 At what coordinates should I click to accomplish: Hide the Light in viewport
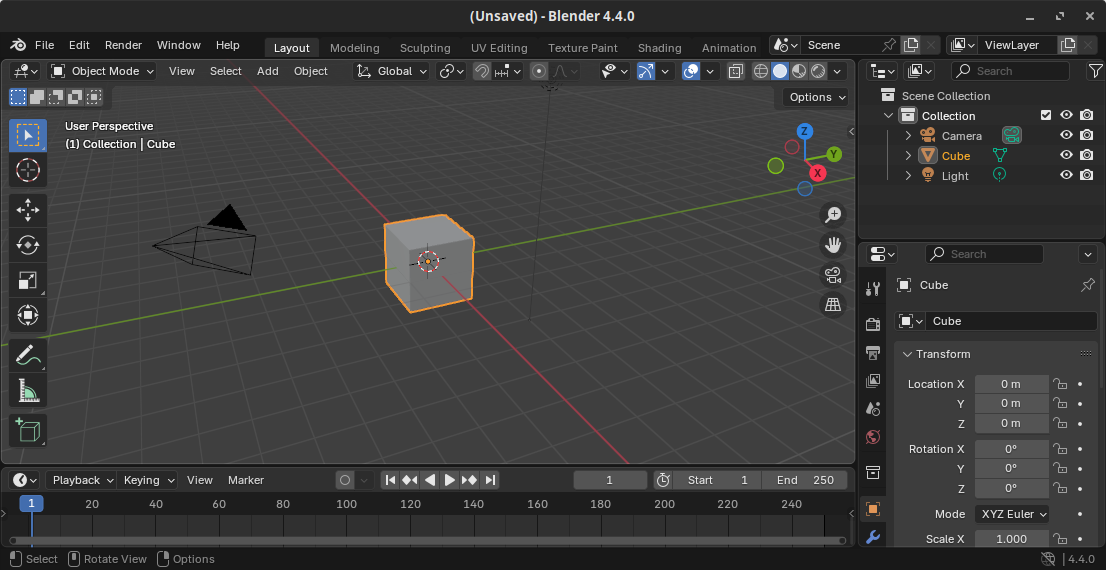pyautogui.click(x=1066, y=175)
